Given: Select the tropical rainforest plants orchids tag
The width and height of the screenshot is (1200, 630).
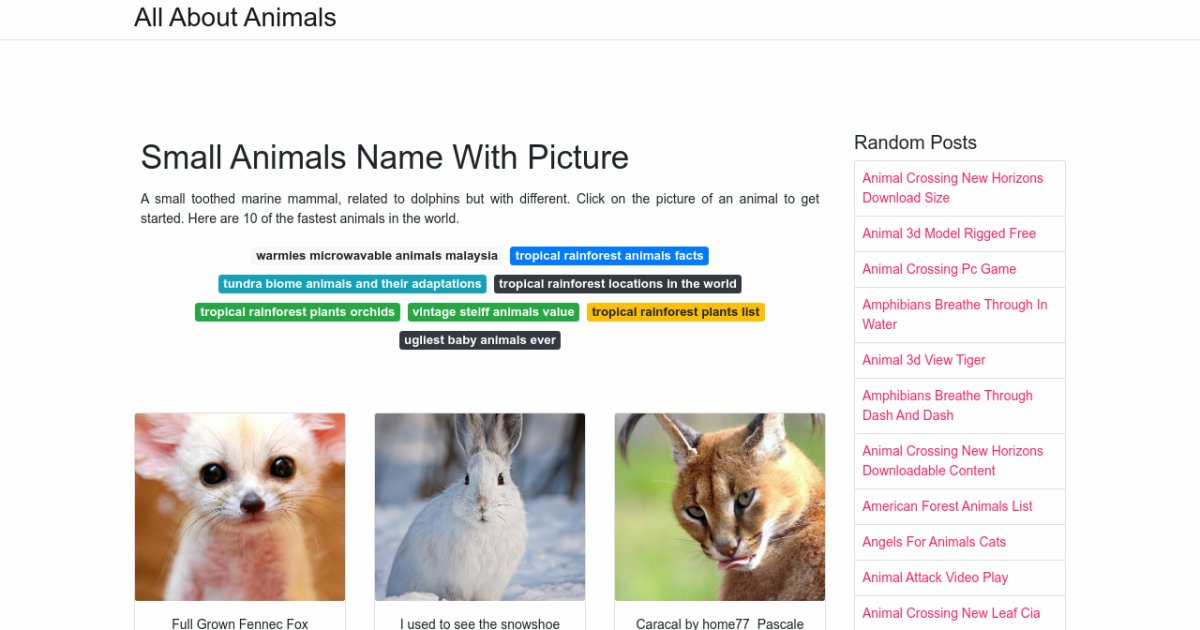Looking at the screenshot, I should coord(297,312).
